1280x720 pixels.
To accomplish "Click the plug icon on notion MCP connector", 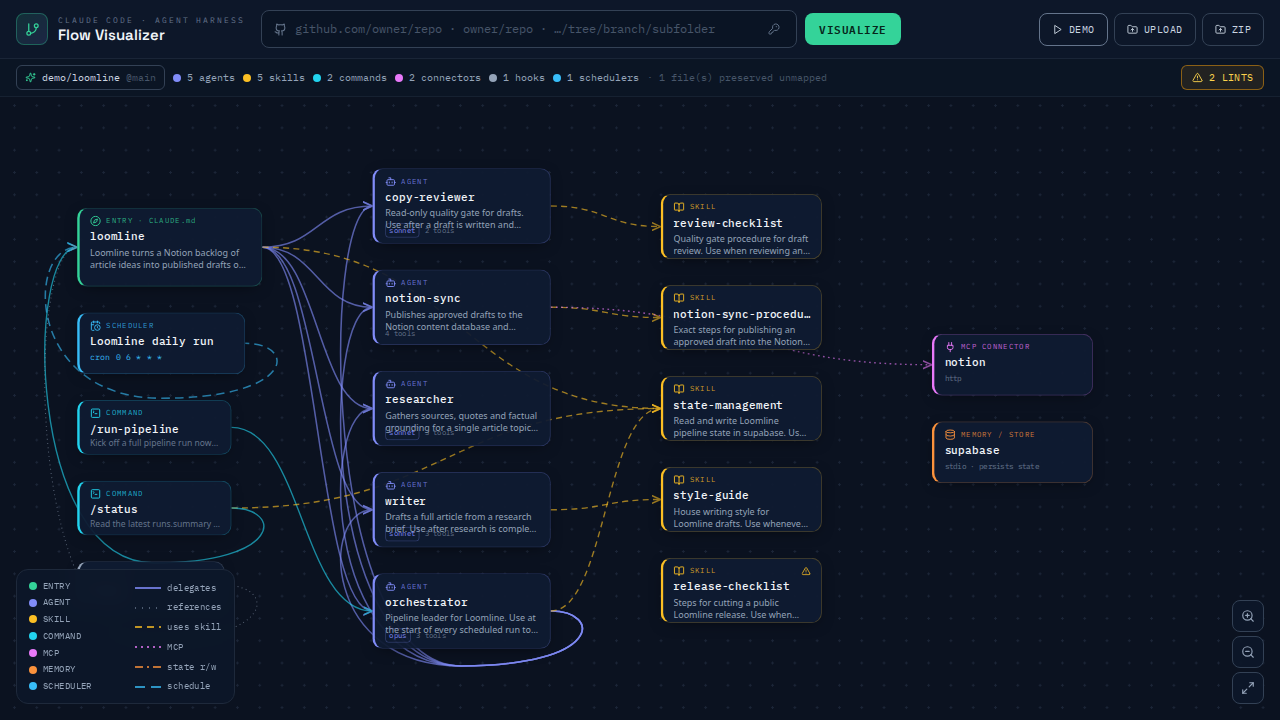I will [x=950, y=347].
